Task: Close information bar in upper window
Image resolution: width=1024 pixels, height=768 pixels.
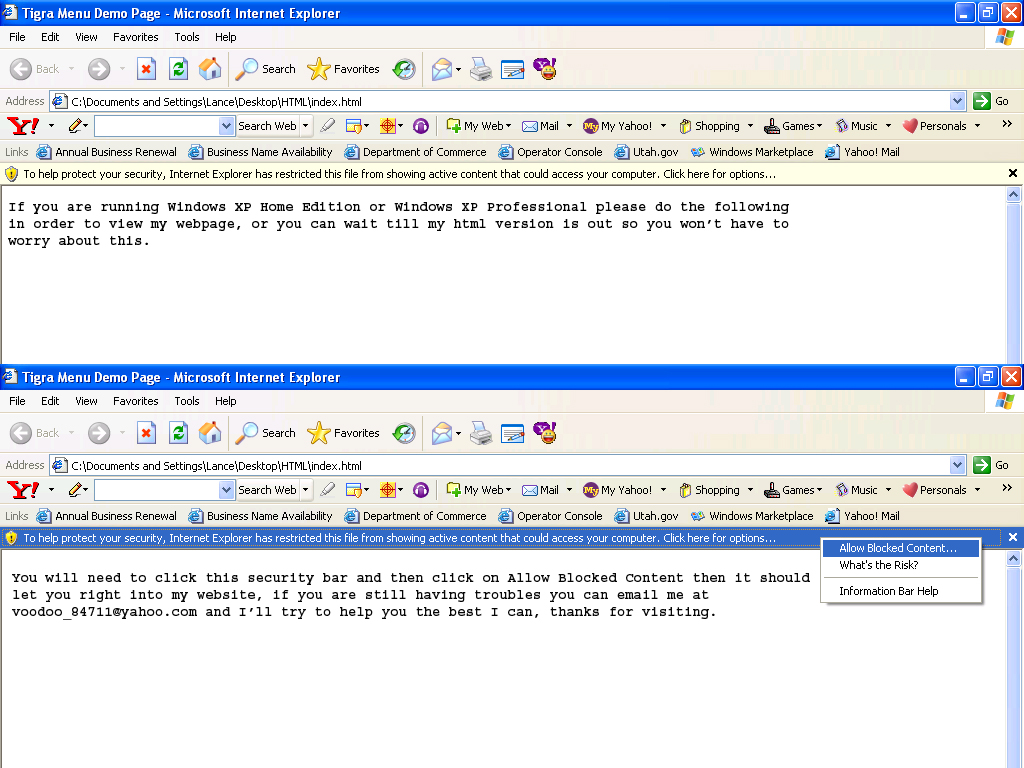Action: [1012, 173]
